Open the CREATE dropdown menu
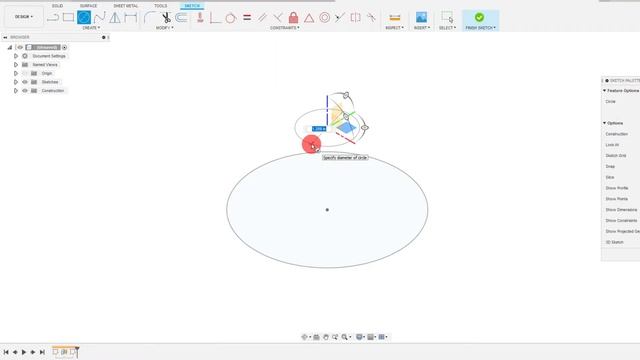This screenshot has height=360, width=640. pos(91,28)
